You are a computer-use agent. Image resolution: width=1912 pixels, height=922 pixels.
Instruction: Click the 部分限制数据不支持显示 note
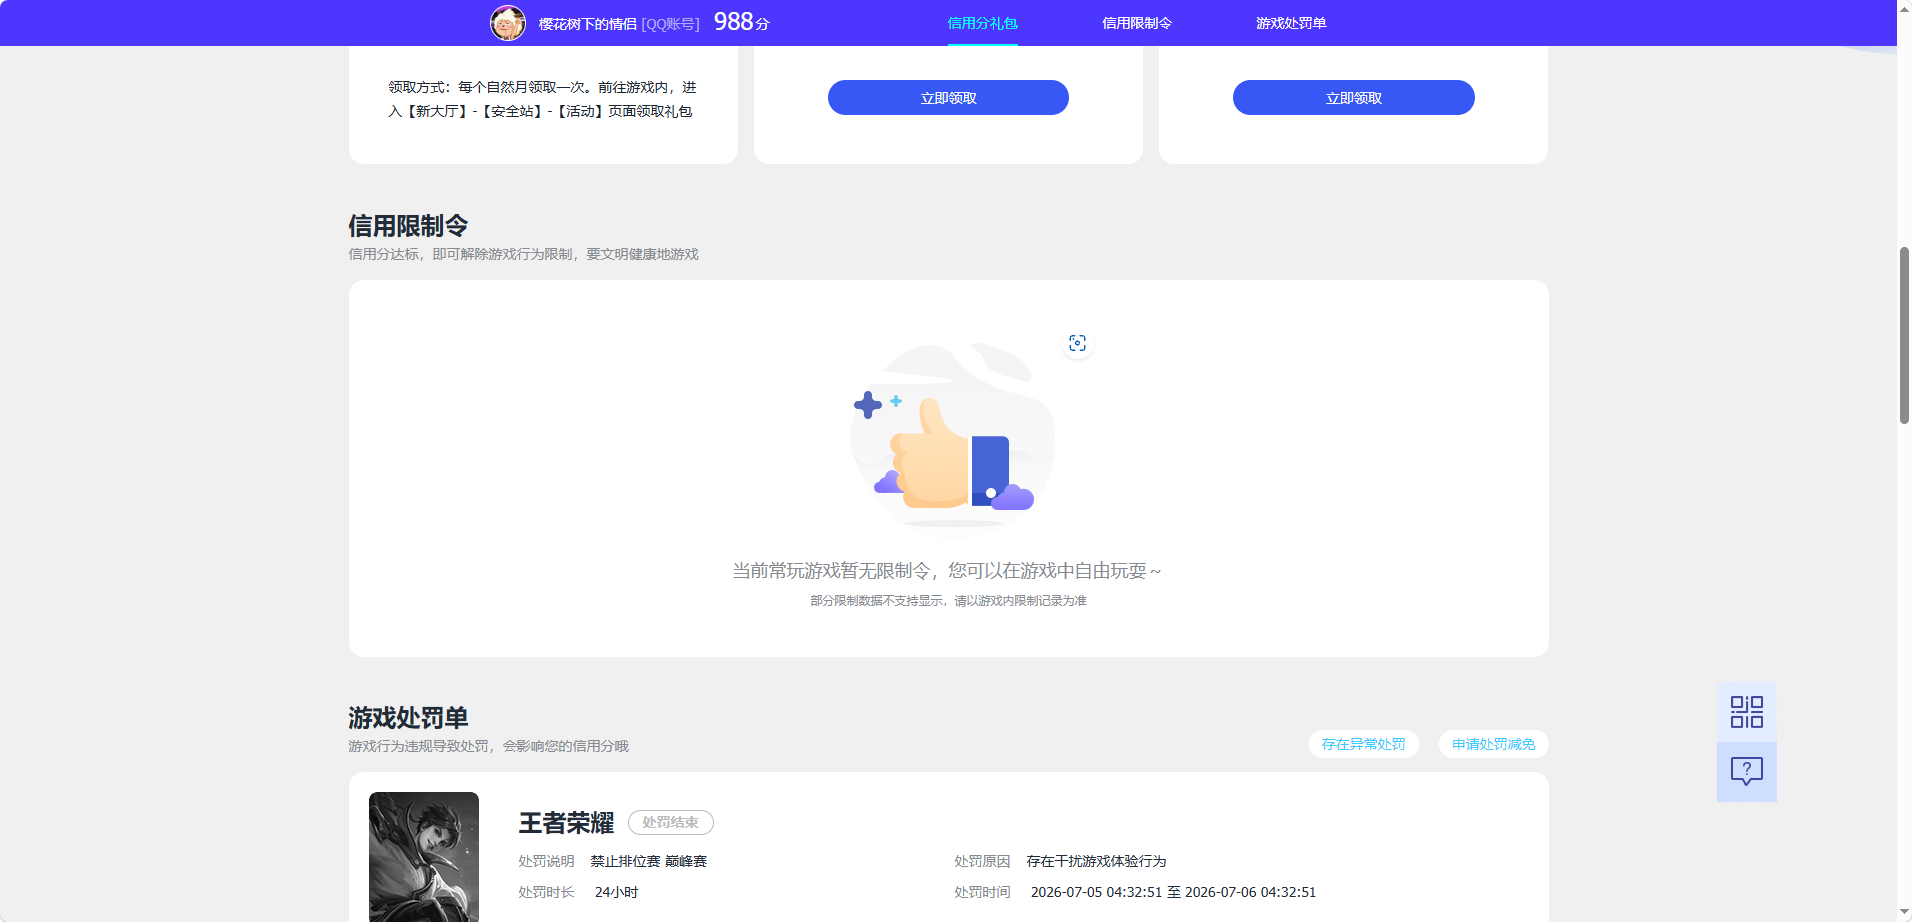(x=948, y=601)
